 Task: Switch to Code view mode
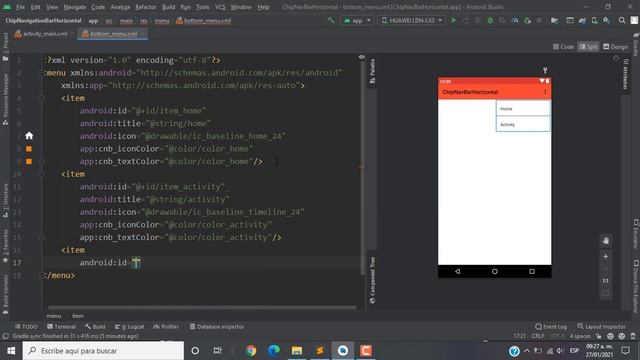tap(563, 47)
